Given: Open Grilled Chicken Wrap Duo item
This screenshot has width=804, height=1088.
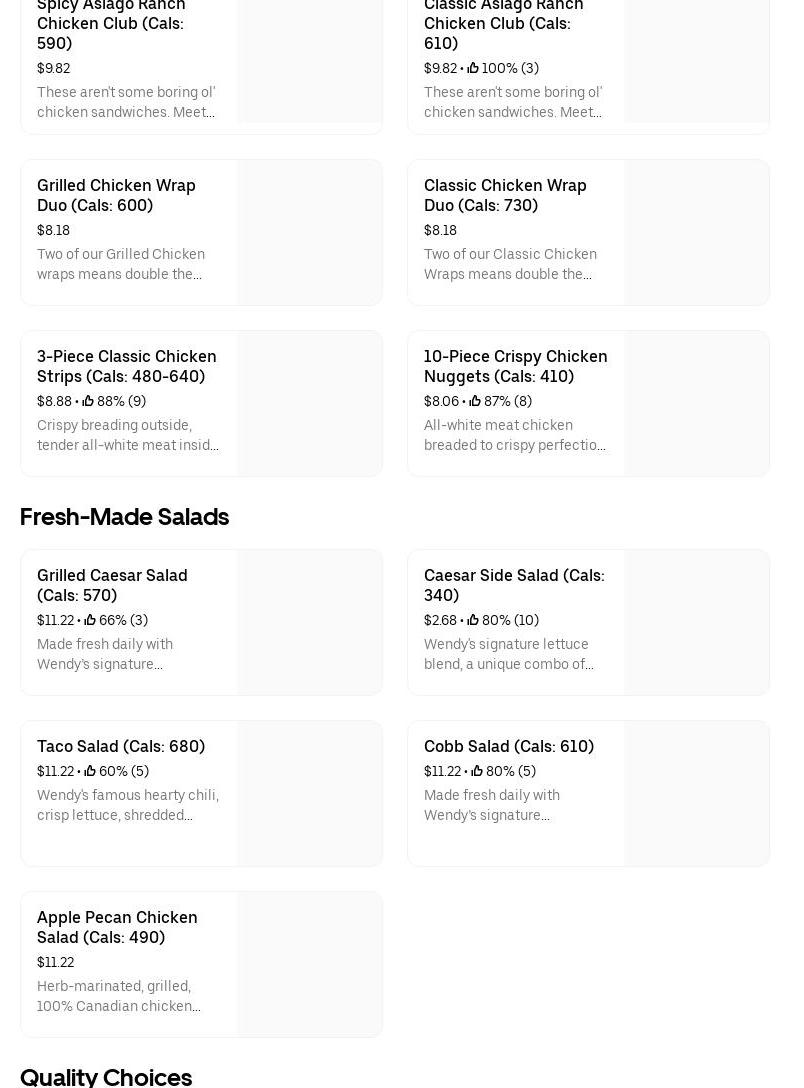Looking at the screenshot, I should point(116,195).
